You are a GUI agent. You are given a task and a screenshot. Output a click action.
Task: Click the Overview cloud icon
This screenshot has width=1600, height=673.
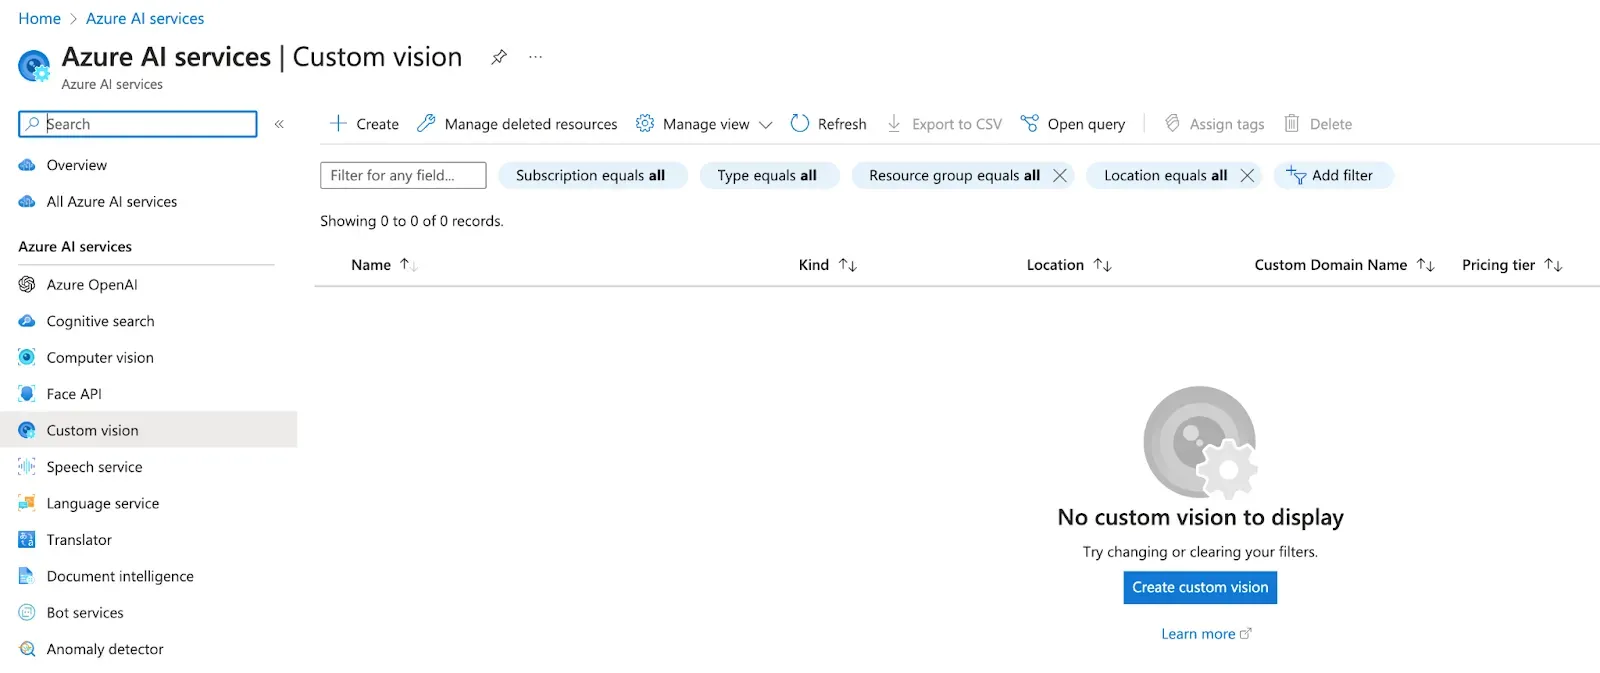[x=27, y=165]
